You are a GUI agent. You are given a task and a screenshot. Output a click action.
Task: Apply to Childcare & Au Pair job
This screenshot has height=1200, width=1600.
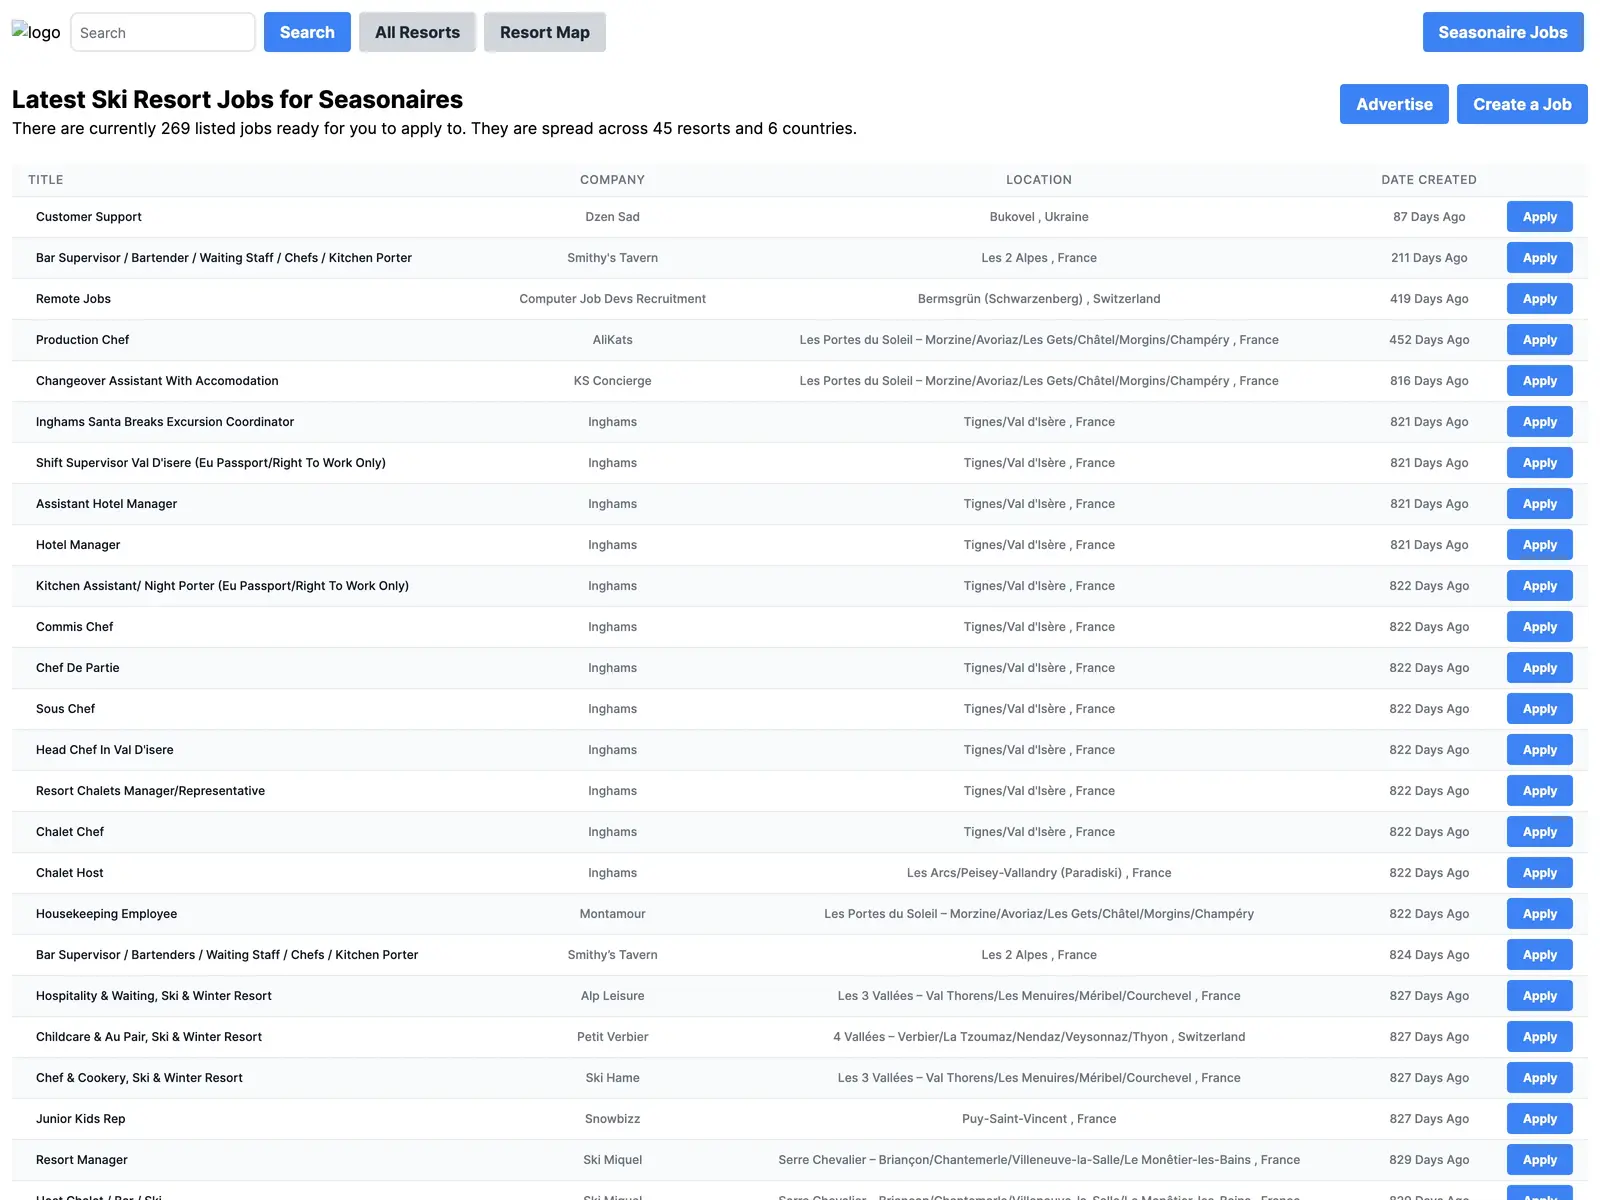pyautogui.click(x=1540, y=1037)
